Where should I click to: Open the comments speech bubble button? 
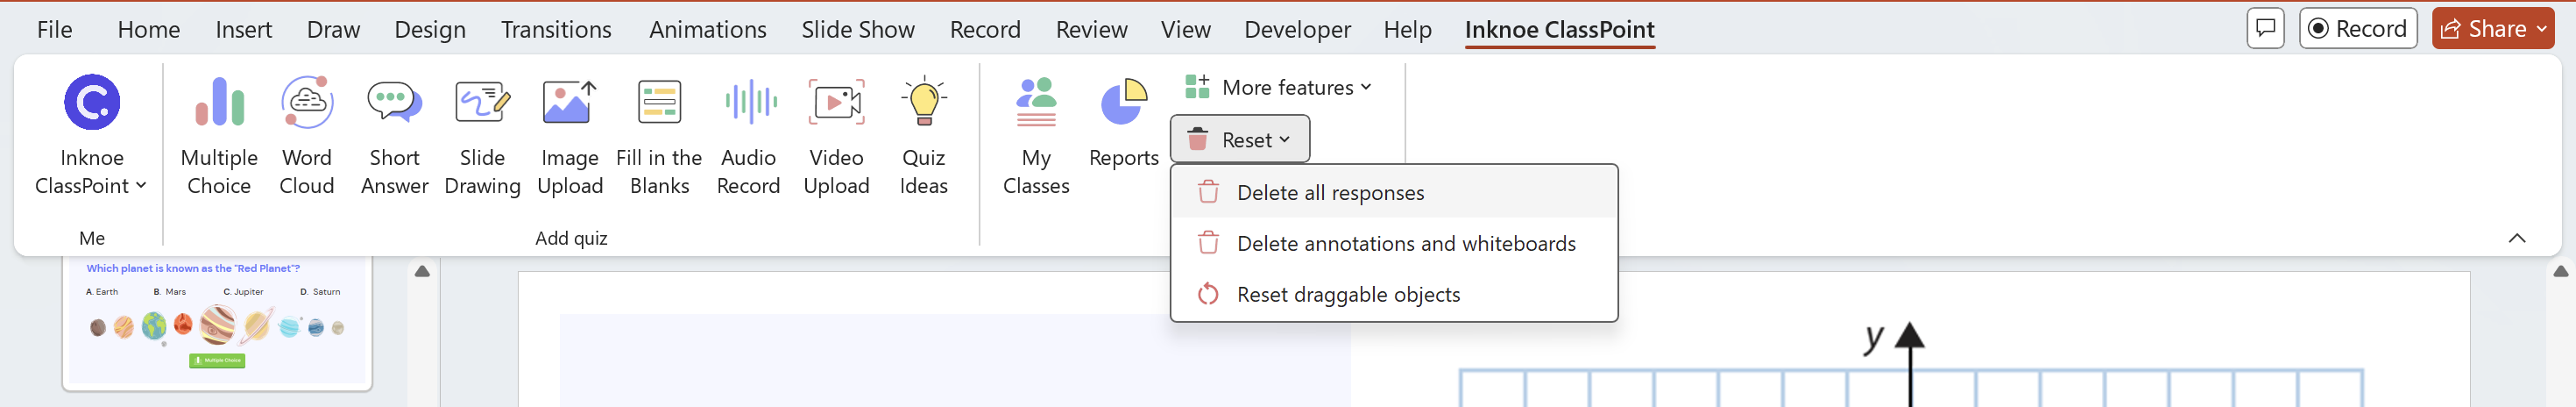(2265, 28)
